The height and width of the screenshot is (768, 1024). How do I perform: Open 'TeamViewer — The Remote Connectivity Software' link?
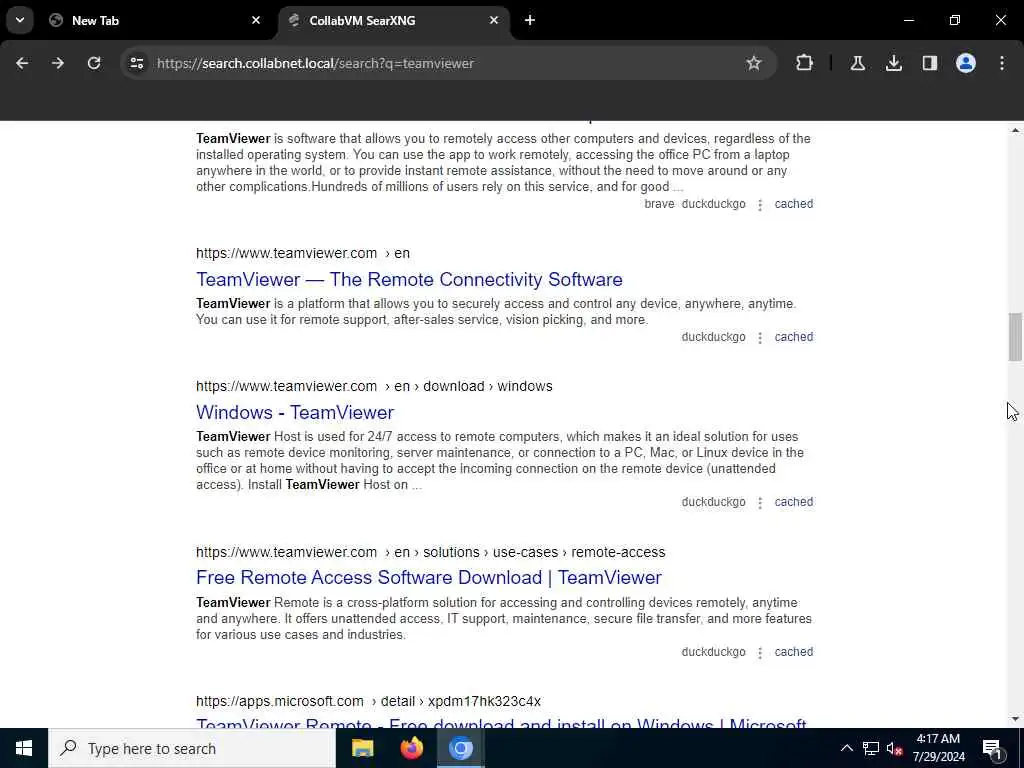pos(409,280)
